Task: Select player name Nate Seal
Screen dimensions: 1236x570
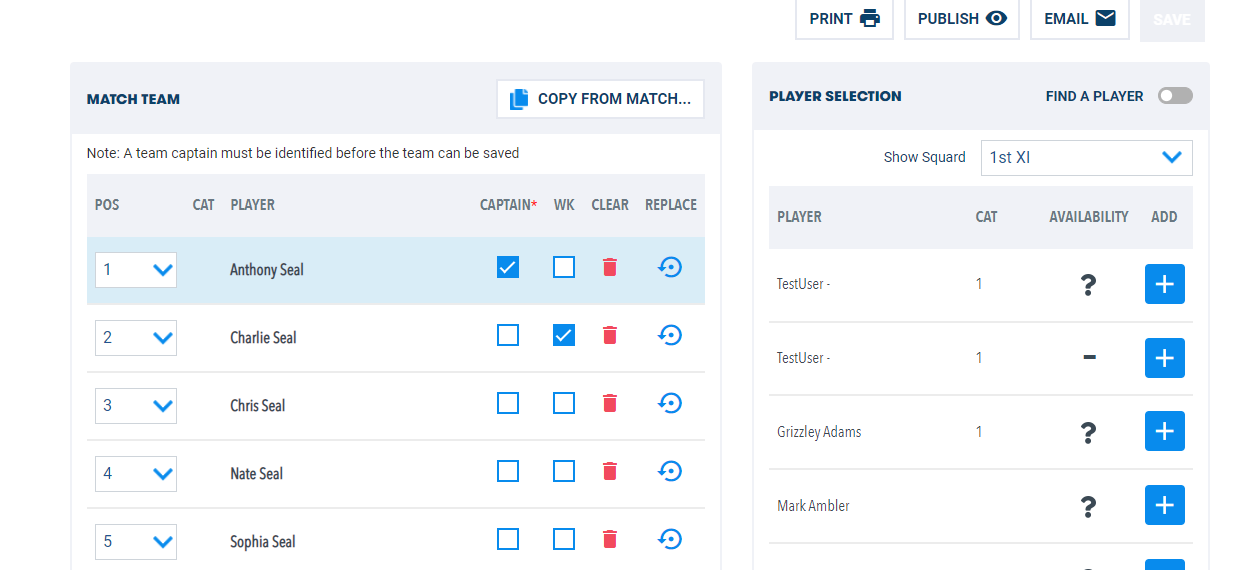Action: pos(257,474)
